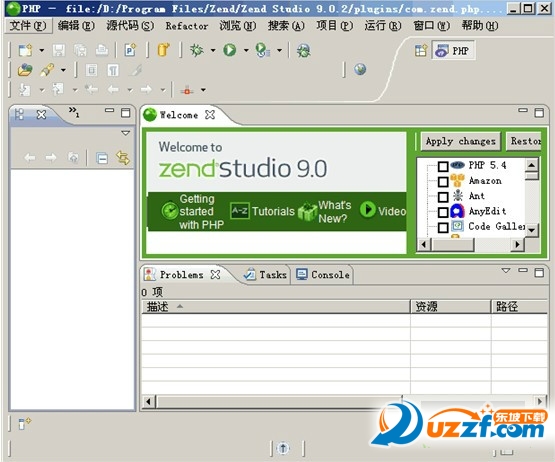
Task: Open the 帮助(H) menu
Action: [480, 26]
